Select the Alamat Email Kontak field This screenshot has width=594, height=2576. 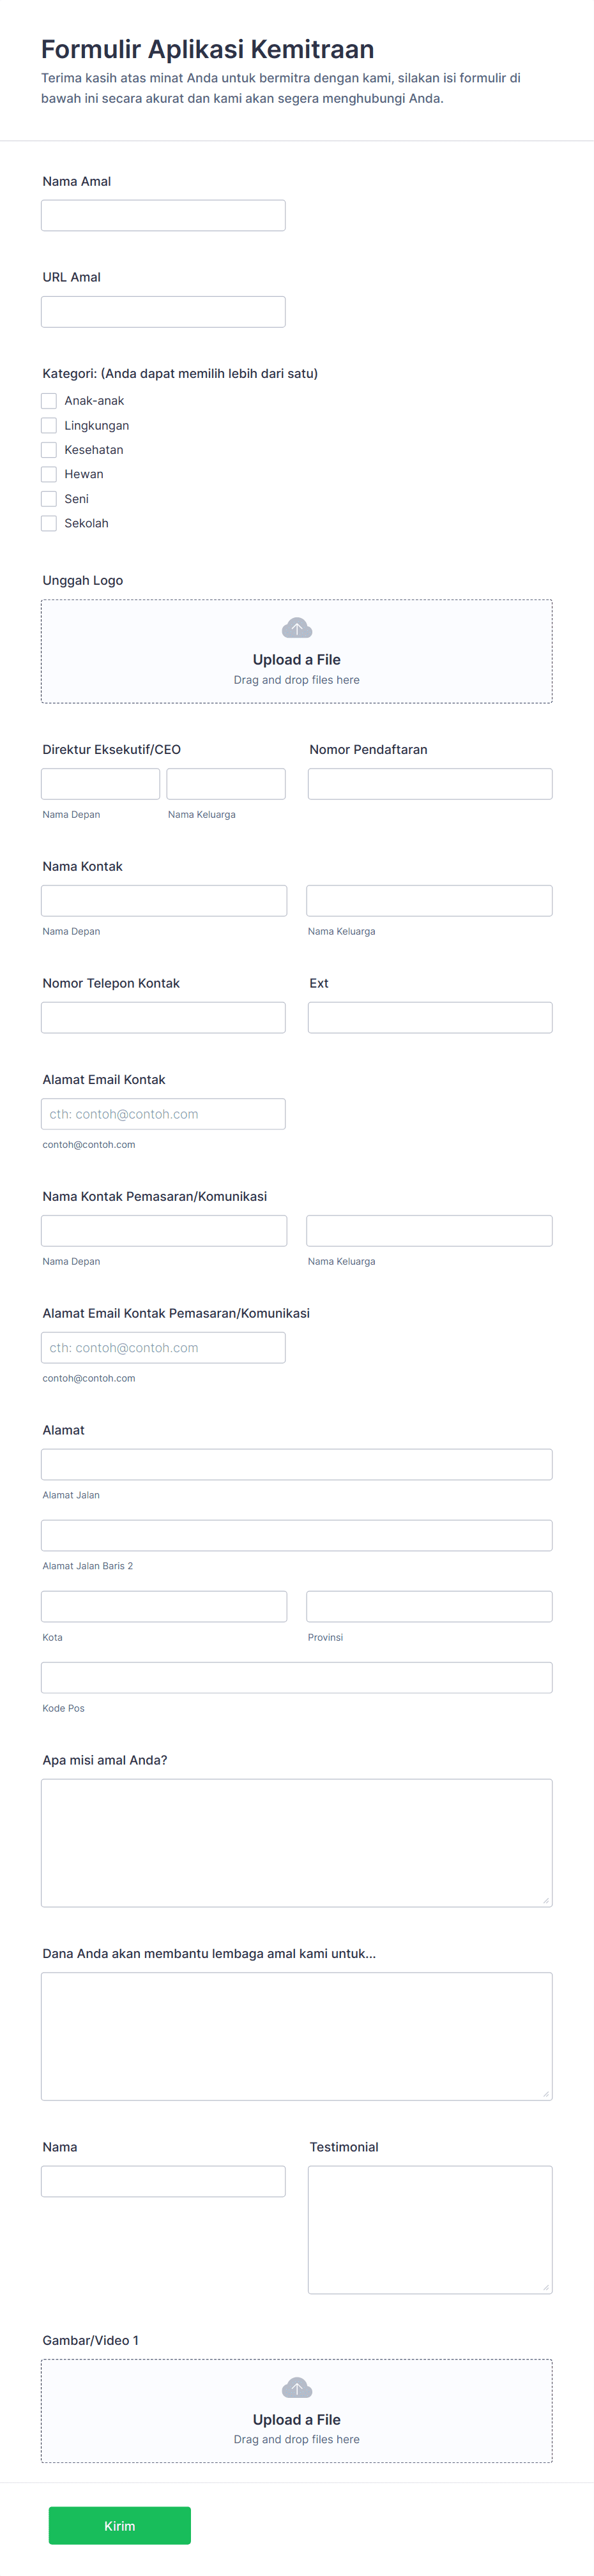tap(163, 1114)
